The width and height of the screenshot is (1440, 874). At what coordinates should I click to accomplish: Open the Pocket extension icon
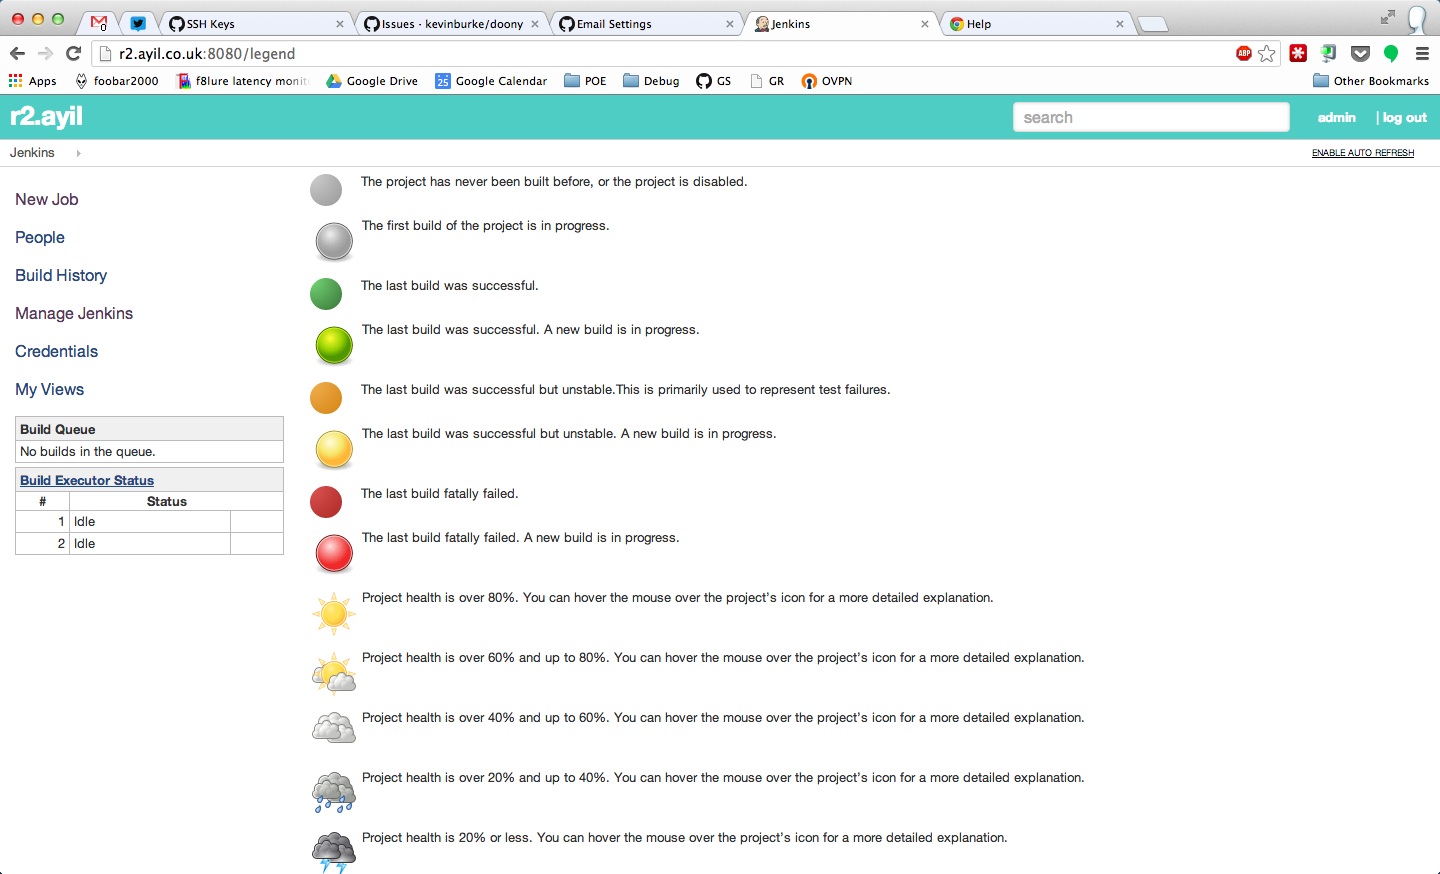pyautogui.click(x=1360, y=54)
